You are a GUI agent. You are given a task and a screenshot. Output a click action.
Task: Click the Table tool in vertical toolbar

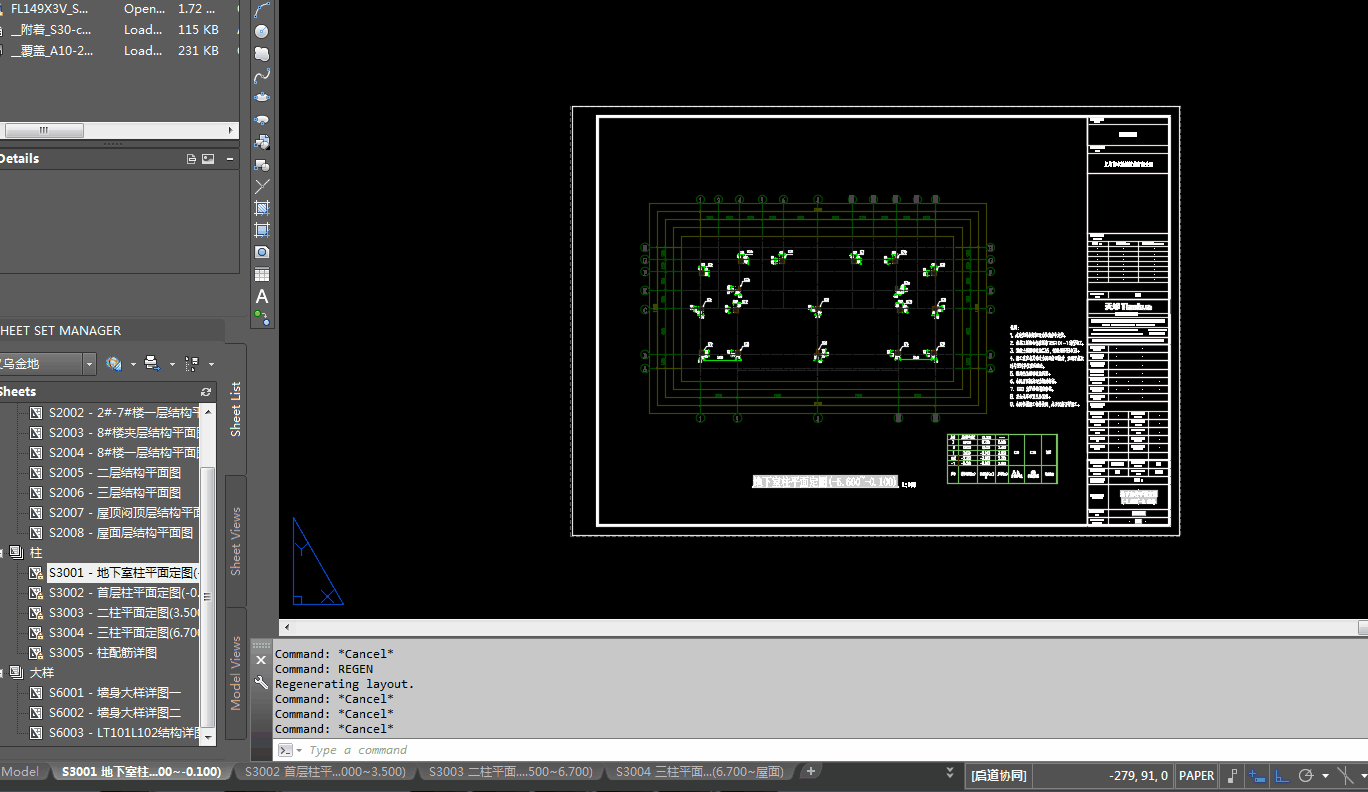[262, 275]
